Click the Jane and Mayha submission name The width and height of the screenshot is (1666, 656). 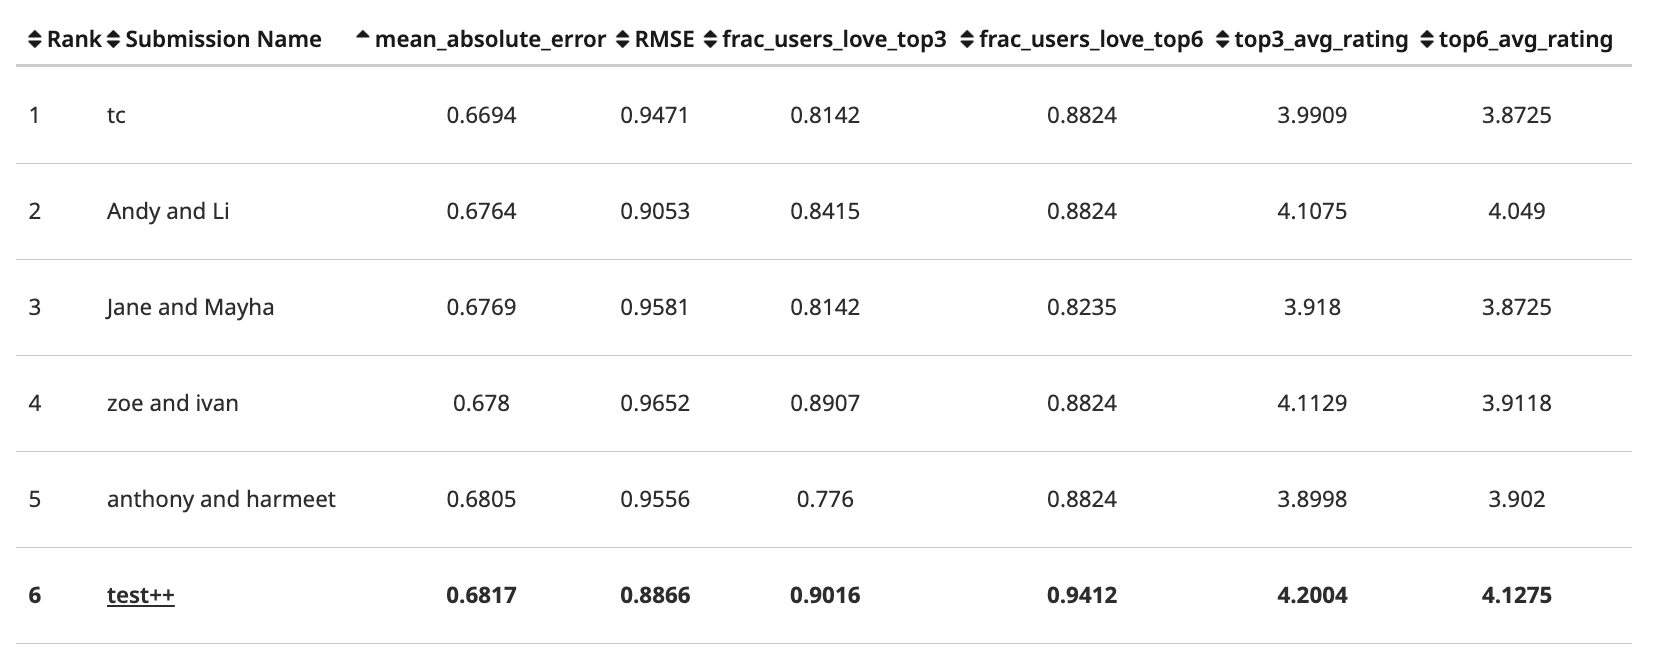click(190, 307)
